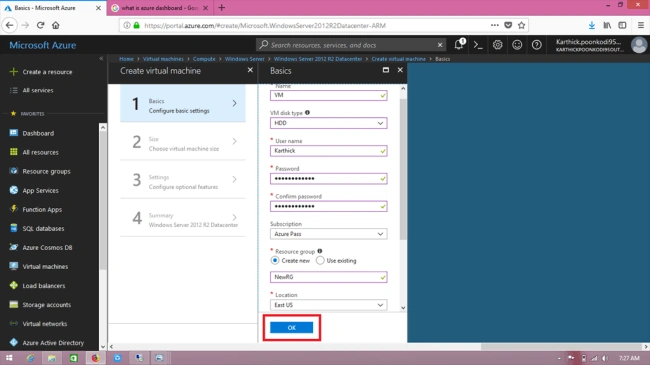Image resolution: width=650 pixels, height=365 pixels.
Task: Click the Create a resource plus icon
Action: click(14, 72)
